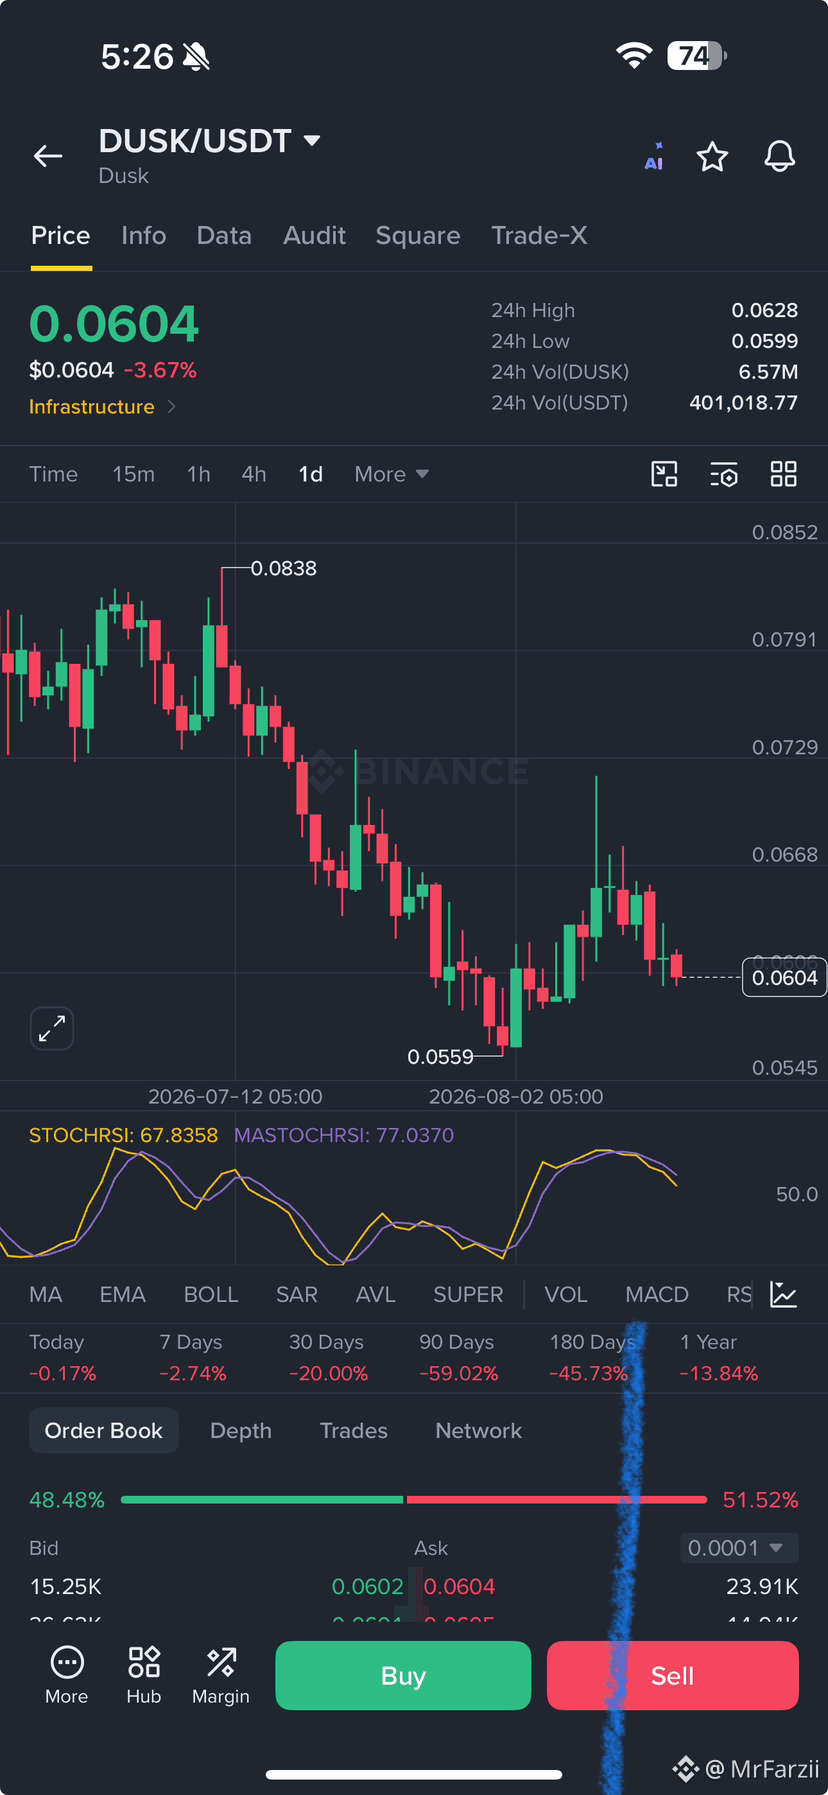Open the Infrastructure category chevron
The width and height of the screenshot is (828, 1795).
point(172,407)
